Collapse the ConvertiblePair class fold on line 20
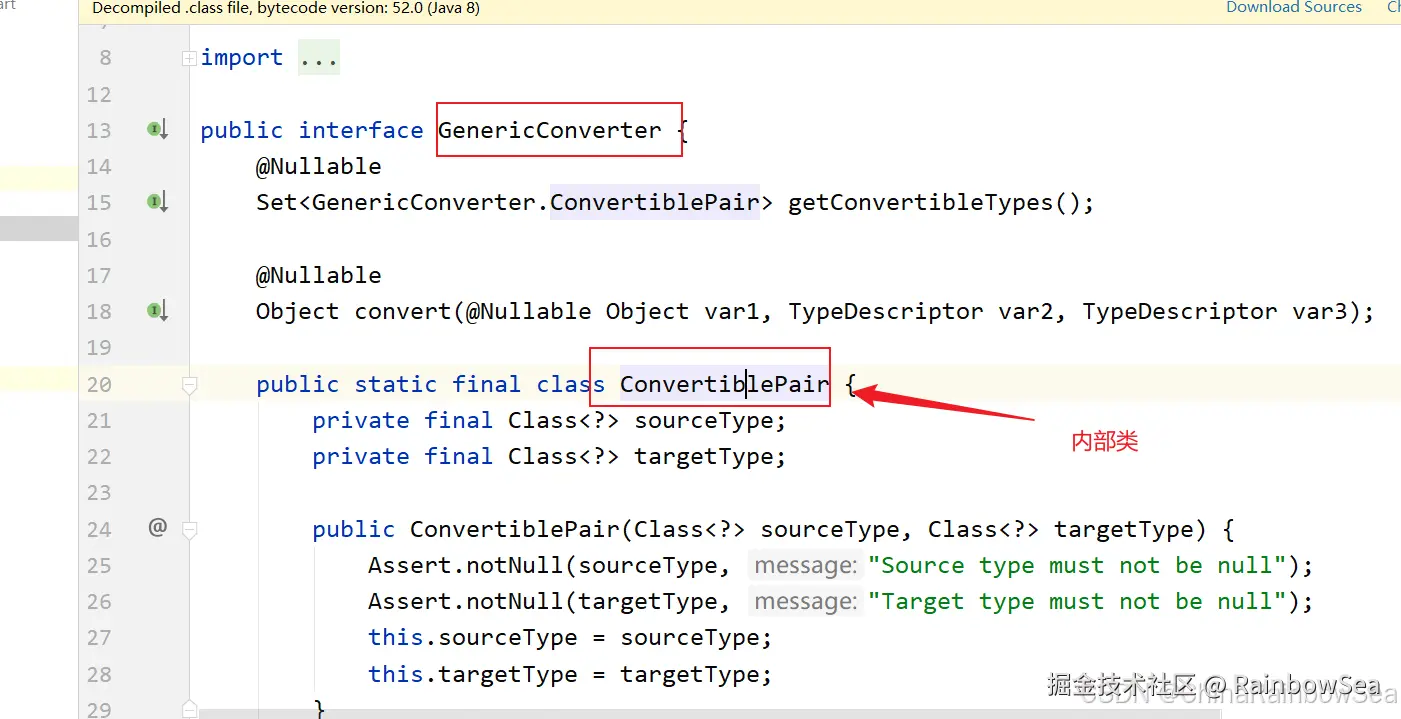 click(189, 385)
